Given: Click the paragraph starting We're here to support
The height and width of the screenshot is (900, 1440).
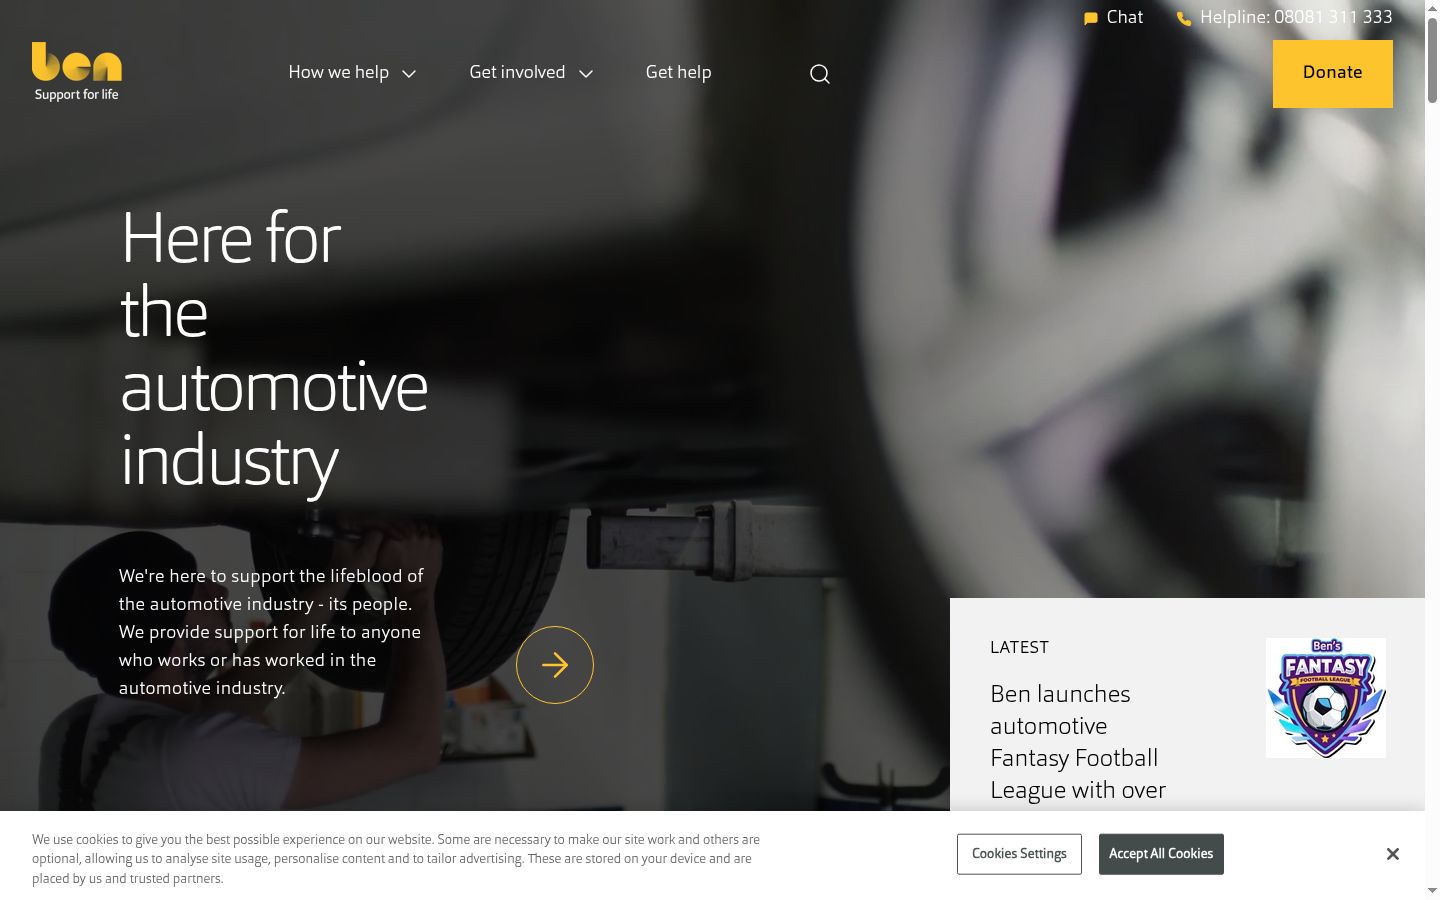Looking at the screenshot, I should pos(272,632).
